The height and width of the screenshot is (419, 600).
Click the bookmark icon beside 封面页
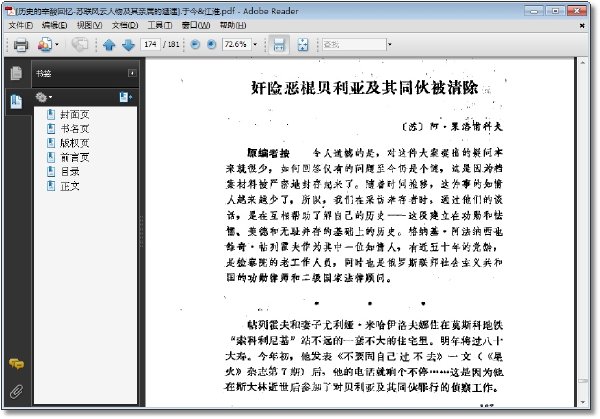[51, 114]
